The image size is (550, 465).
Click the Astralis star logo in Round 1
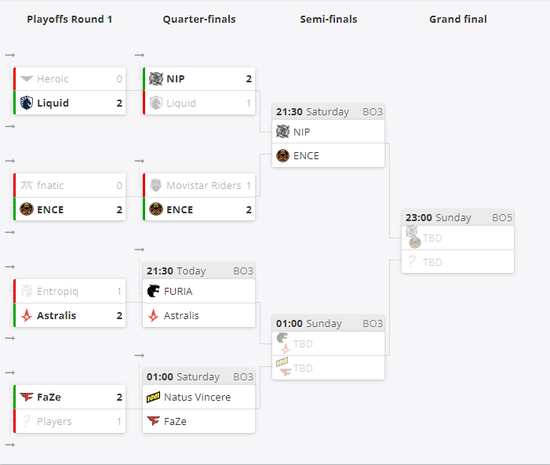coord(27,315)
